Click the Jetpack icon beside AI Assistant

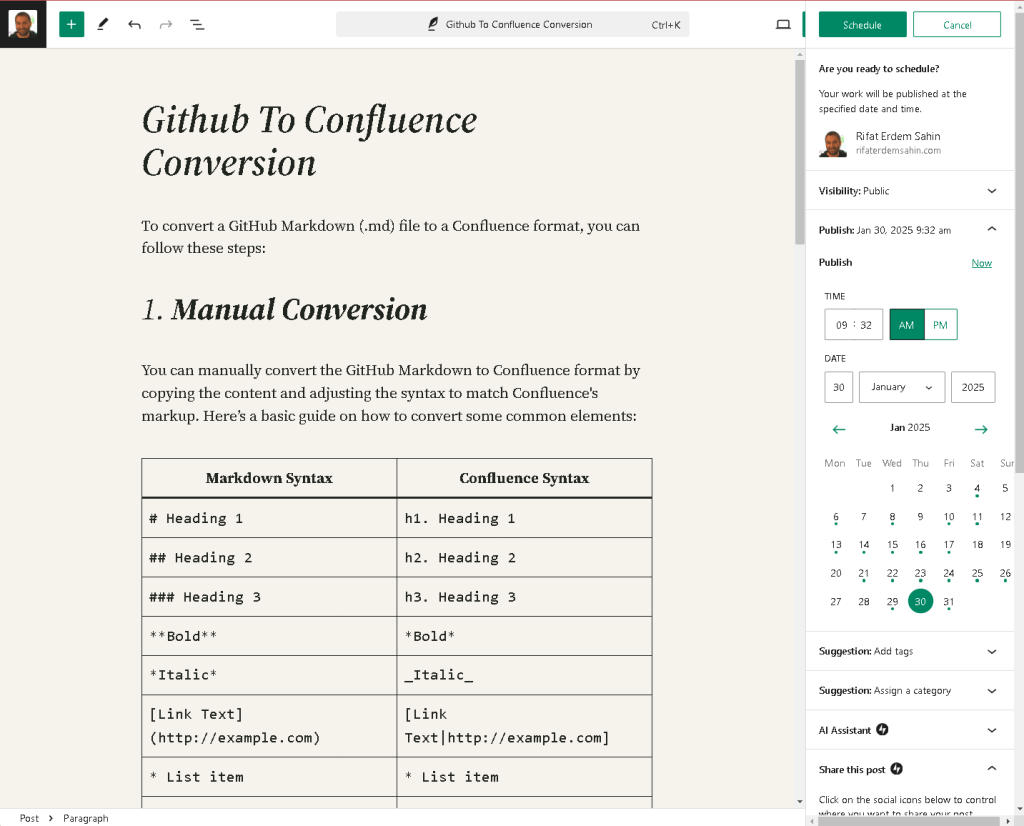[882, 729]
